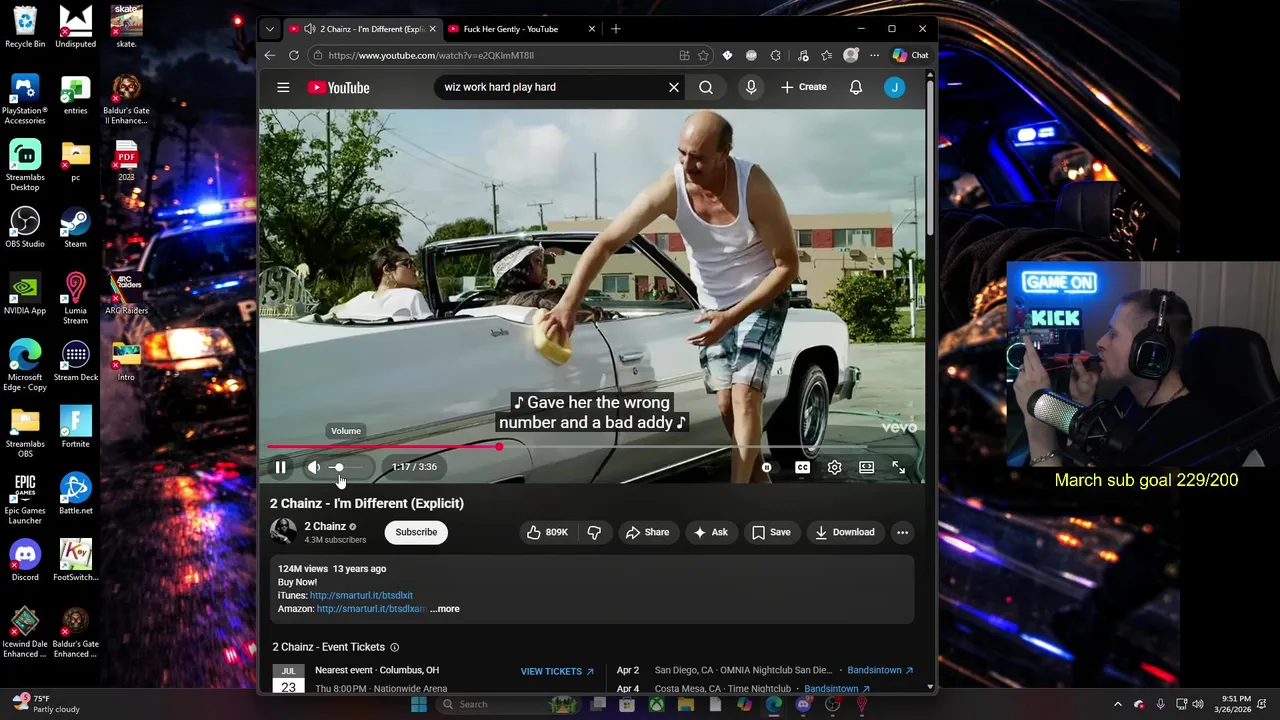Open more actions three-dot menu
The height and width of the screenshot is (720, 1280).
pos(902,532)
